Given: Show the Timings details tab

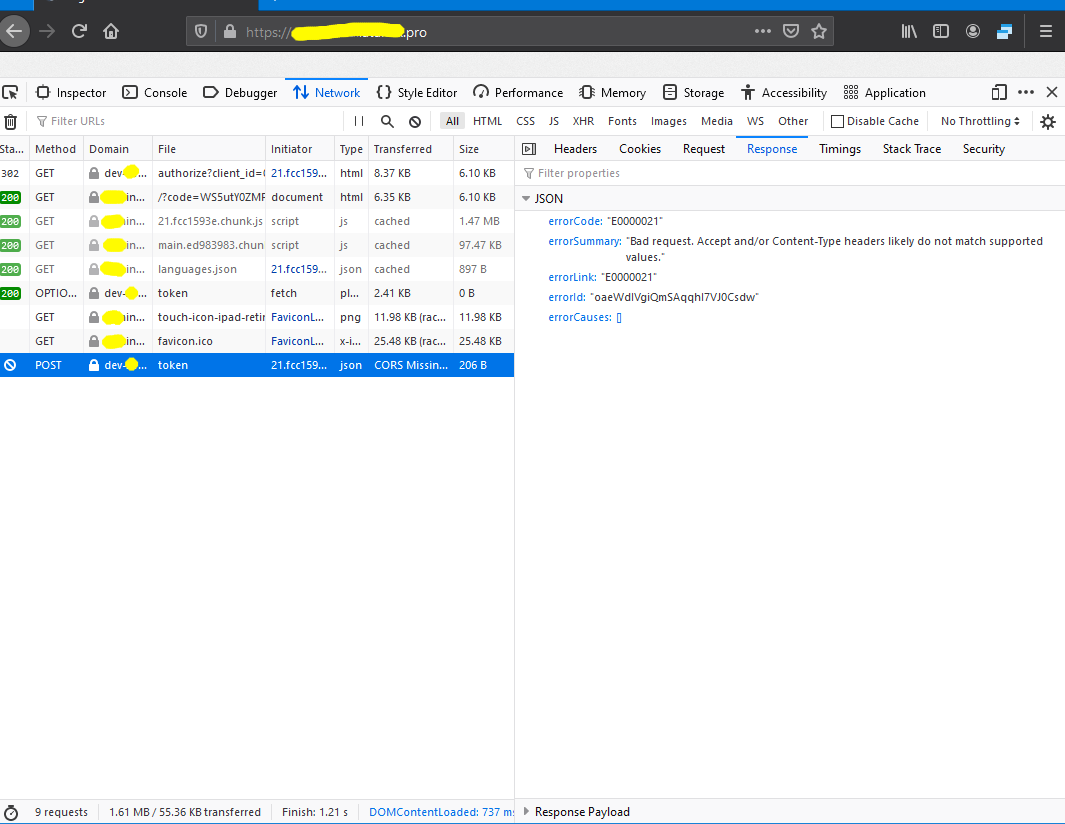Looking at the screenshot, I should pos(840,149).
